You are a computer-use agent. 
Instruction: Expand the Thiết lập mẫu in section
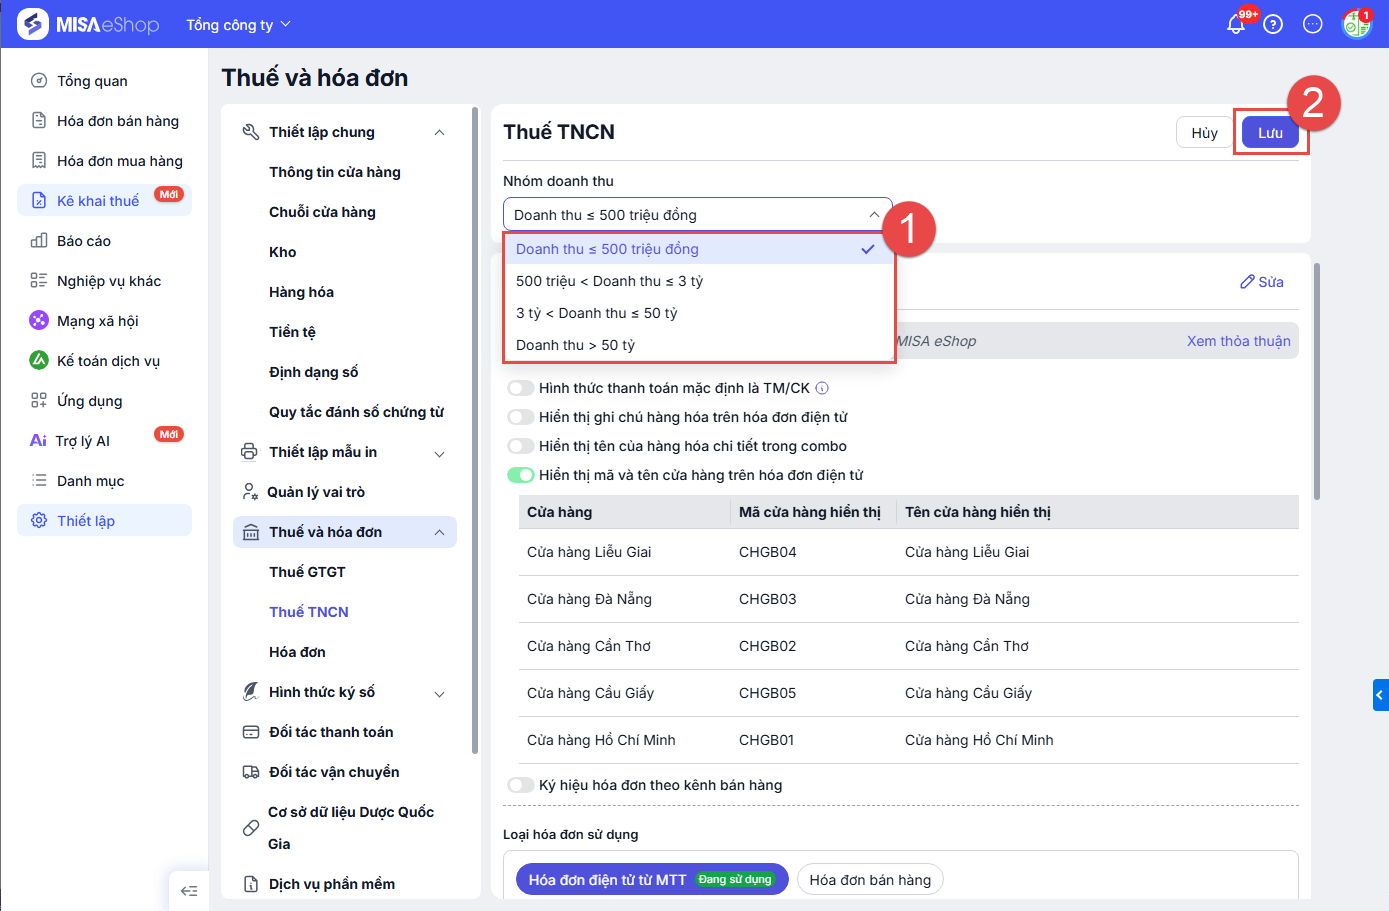[439, 453]
